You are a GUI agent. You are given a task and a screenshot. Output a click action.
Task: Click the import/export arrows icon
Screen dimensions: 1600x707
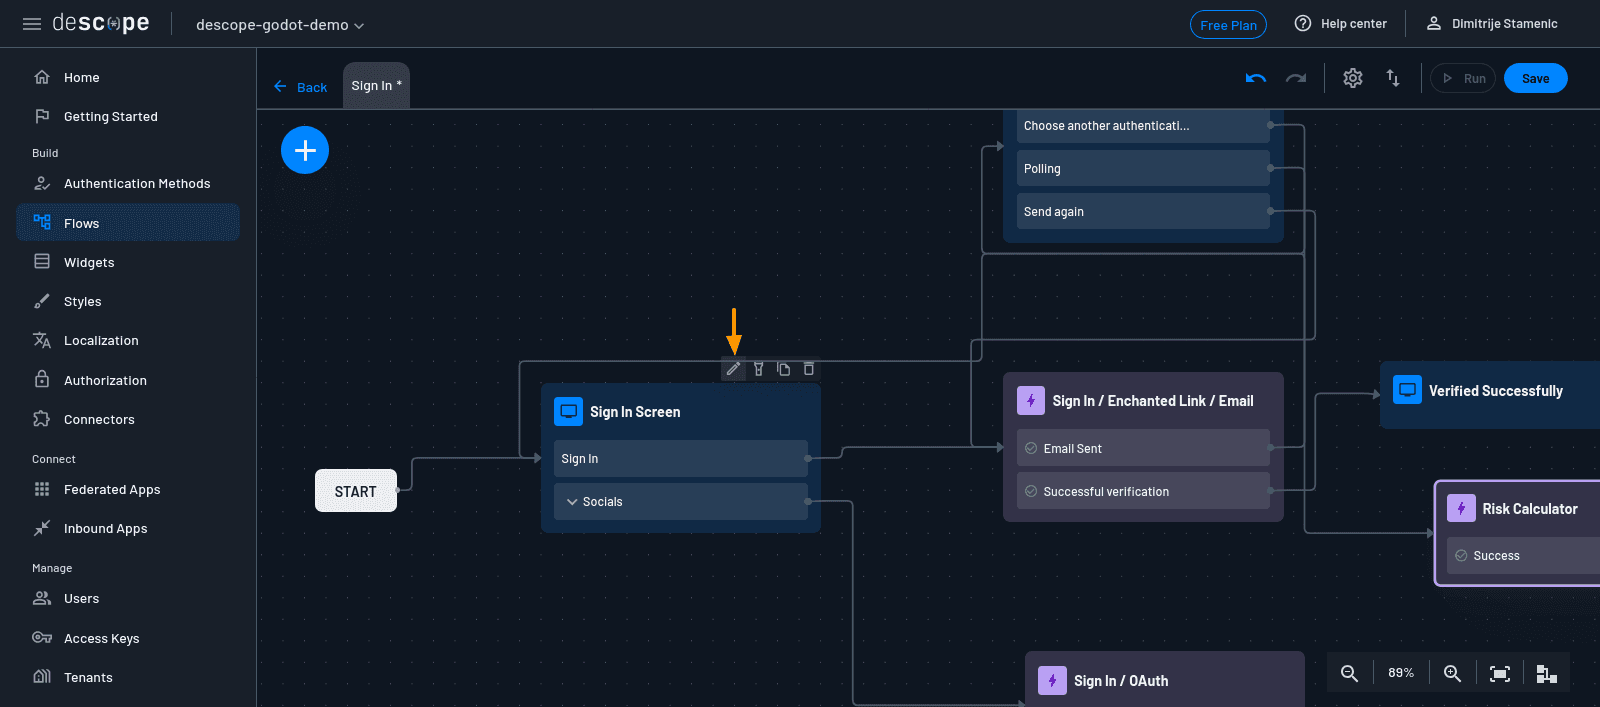[x=1393, y=78]
